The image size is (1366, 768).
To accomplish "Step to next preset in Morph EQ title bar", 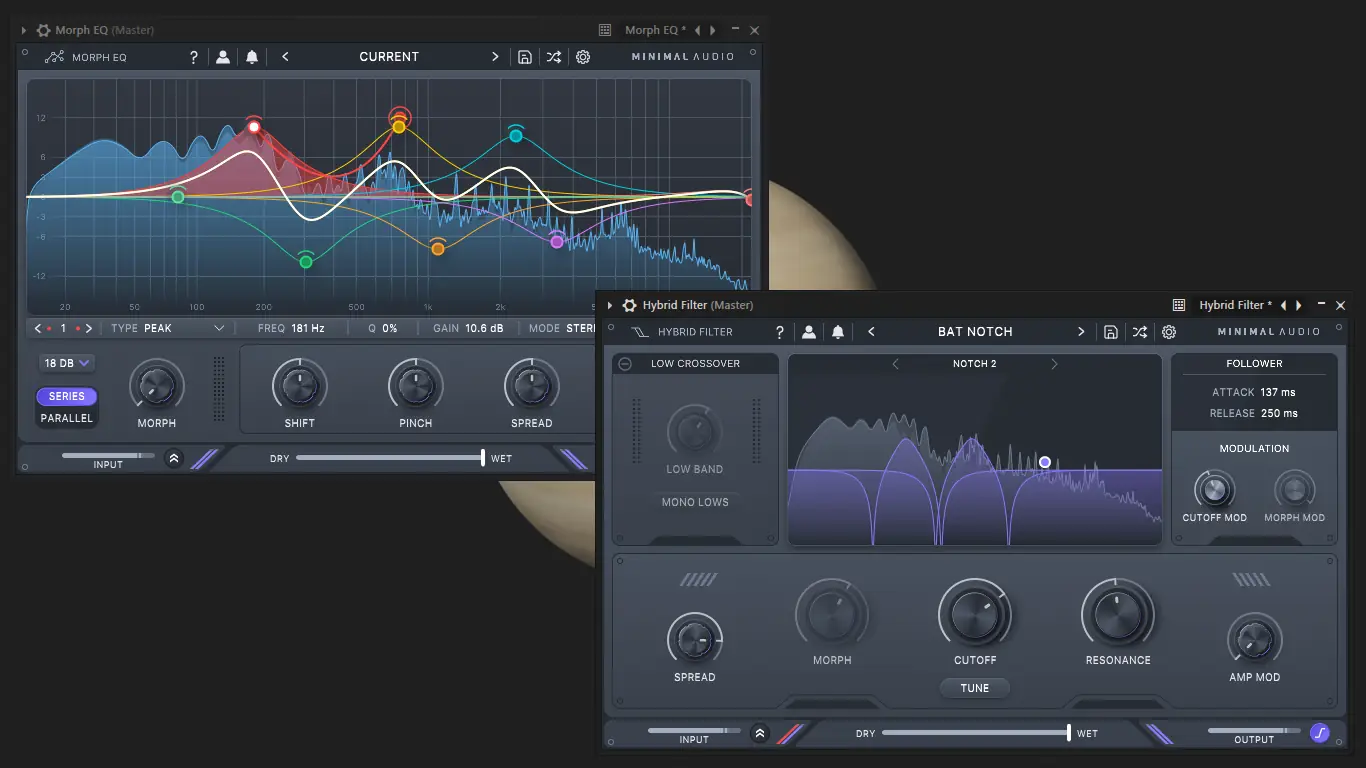I will (x=713, y=30).
